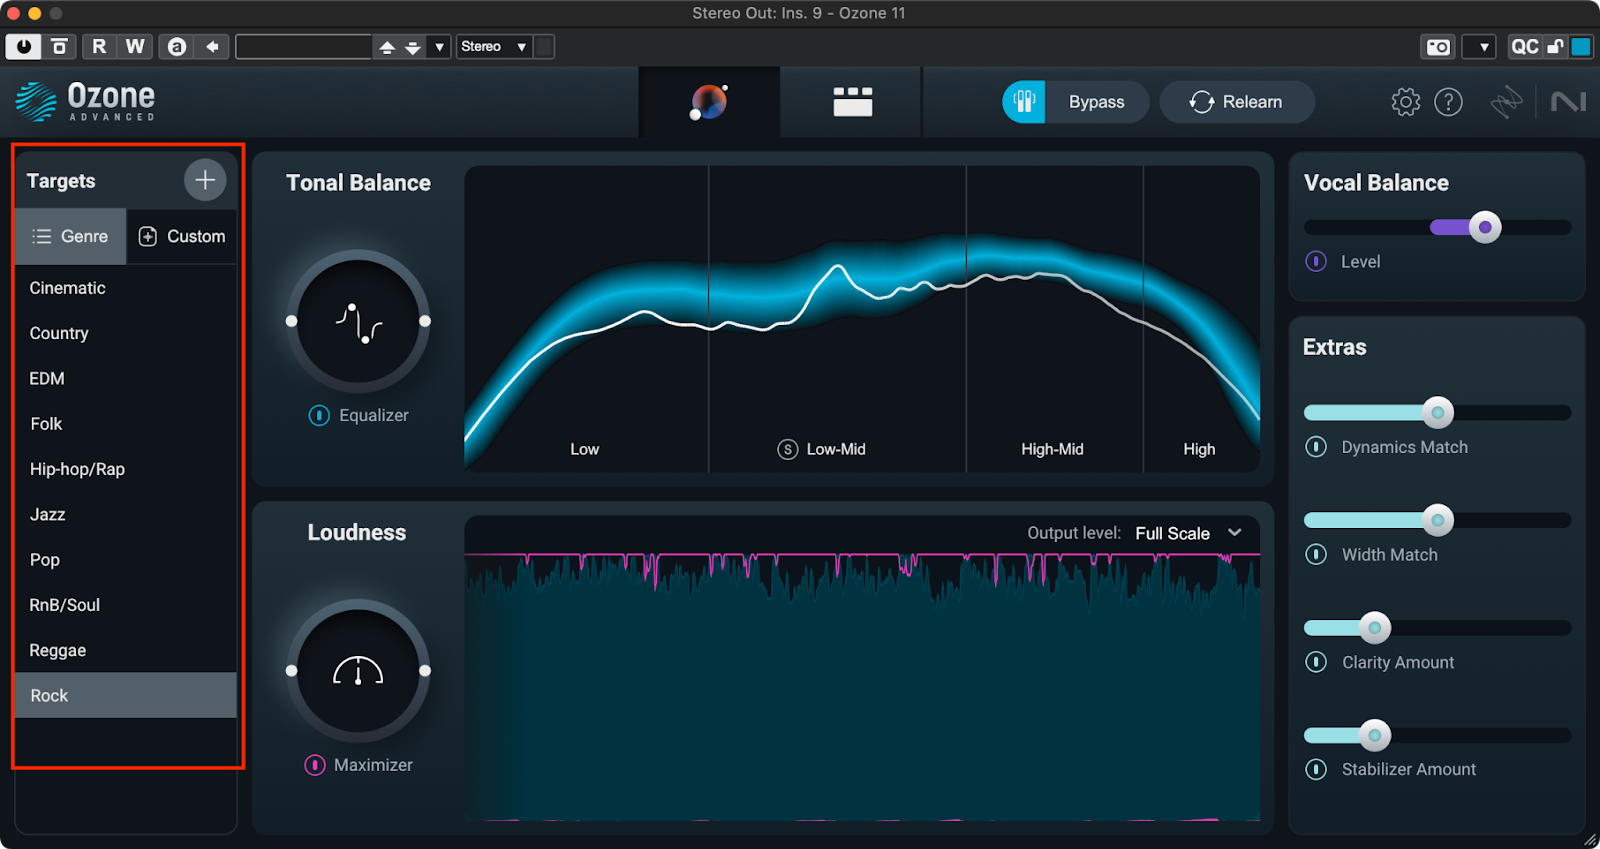Click the host preset up/down arrows

click(399, 47)
